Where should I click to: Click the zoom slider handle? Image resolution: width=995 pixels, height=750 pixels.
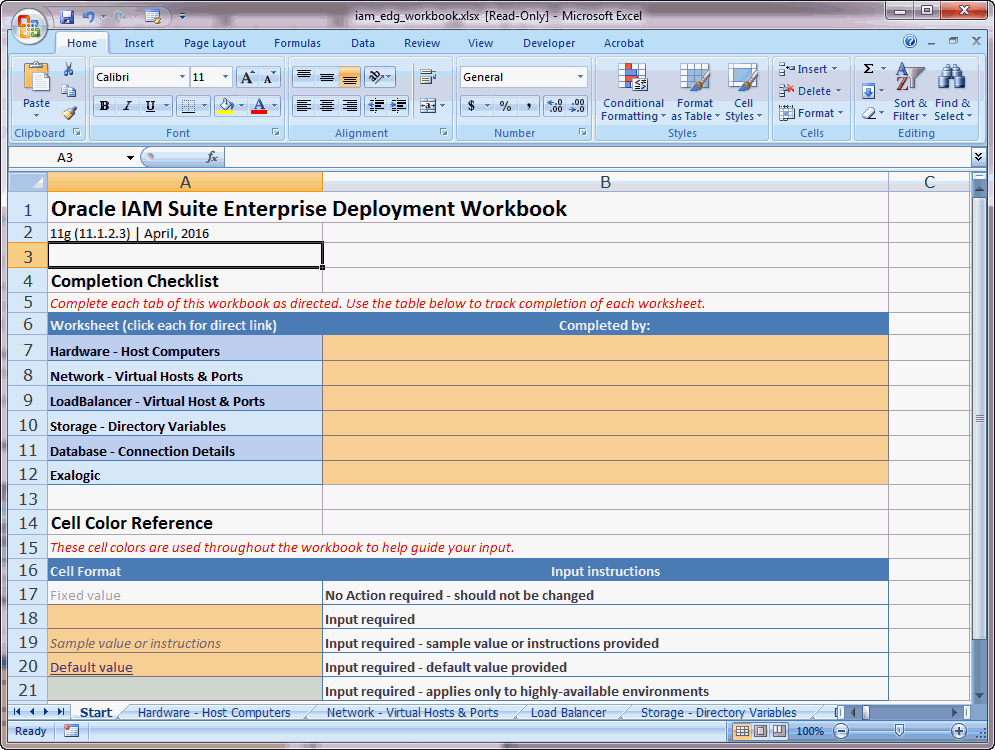[x=899, y=731]
